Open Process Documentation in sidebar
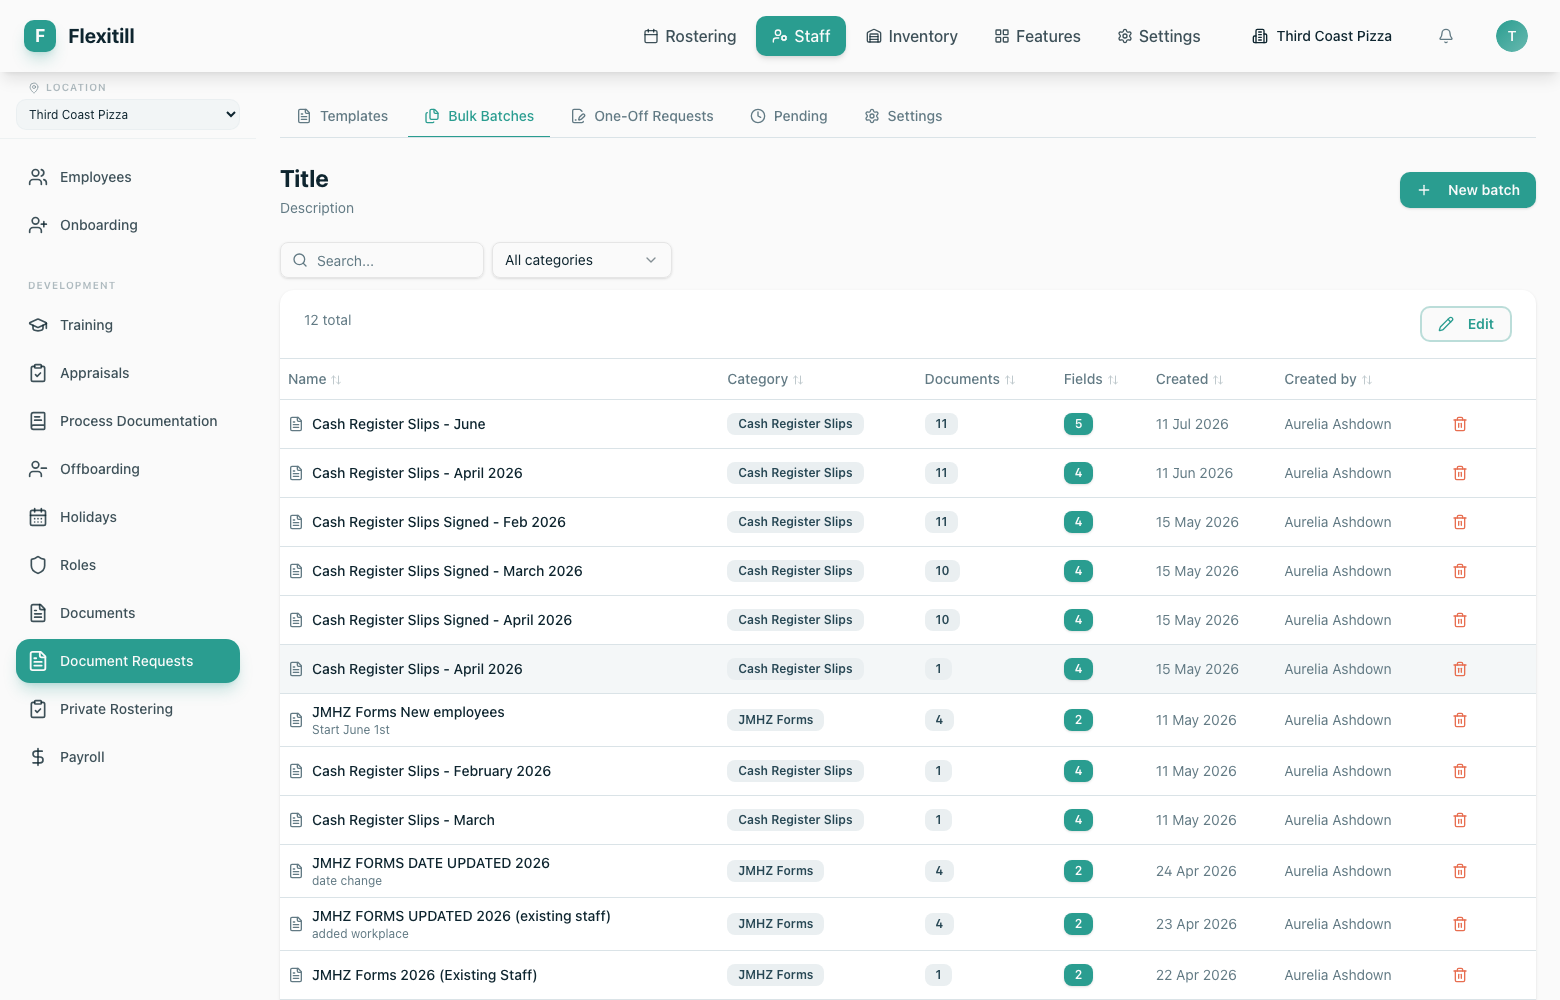Screen dimensions: 1560x1000 point(128,421)
